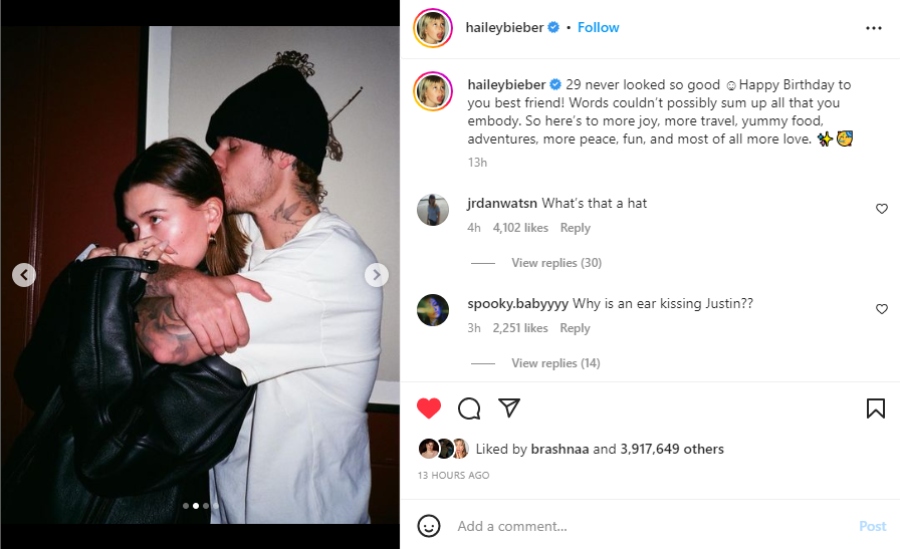This screenshot has height=549, width=900.
Task: Open haileybieber profile picture in header
Action: tap(432, 28)
